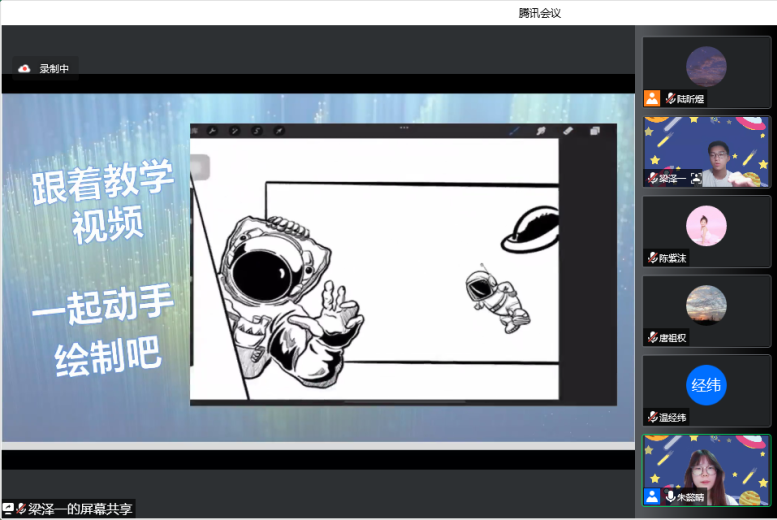The width and height of the screenshot is (777, 520).
Task: Click the three-dot handle atop Procreate canvas
Action: pyautogui.click(x=404, y=127)
